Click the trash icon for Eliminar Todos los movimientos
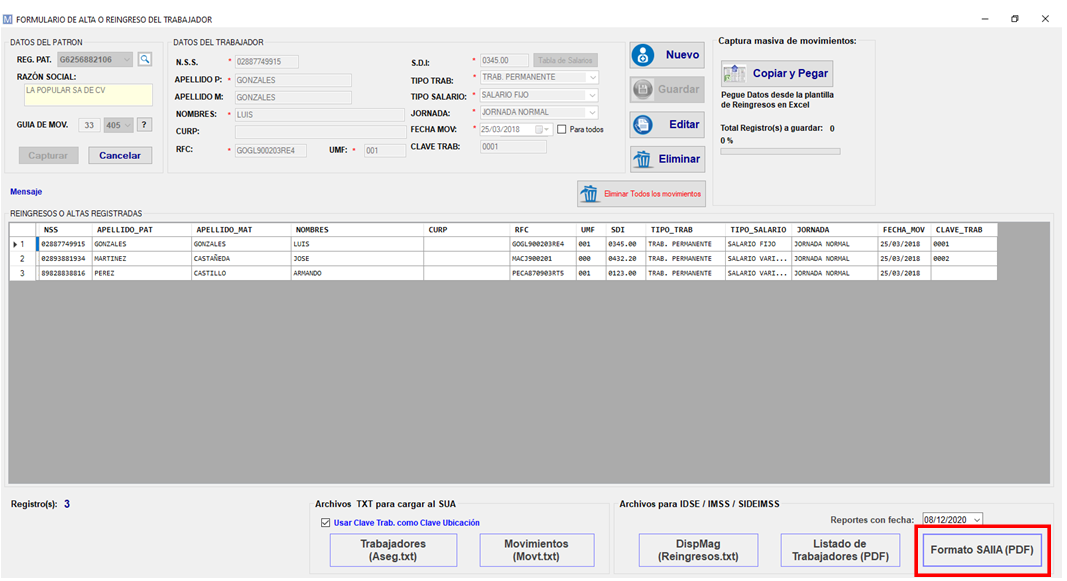The image size is (1067, 581). (x=589, y=194)
